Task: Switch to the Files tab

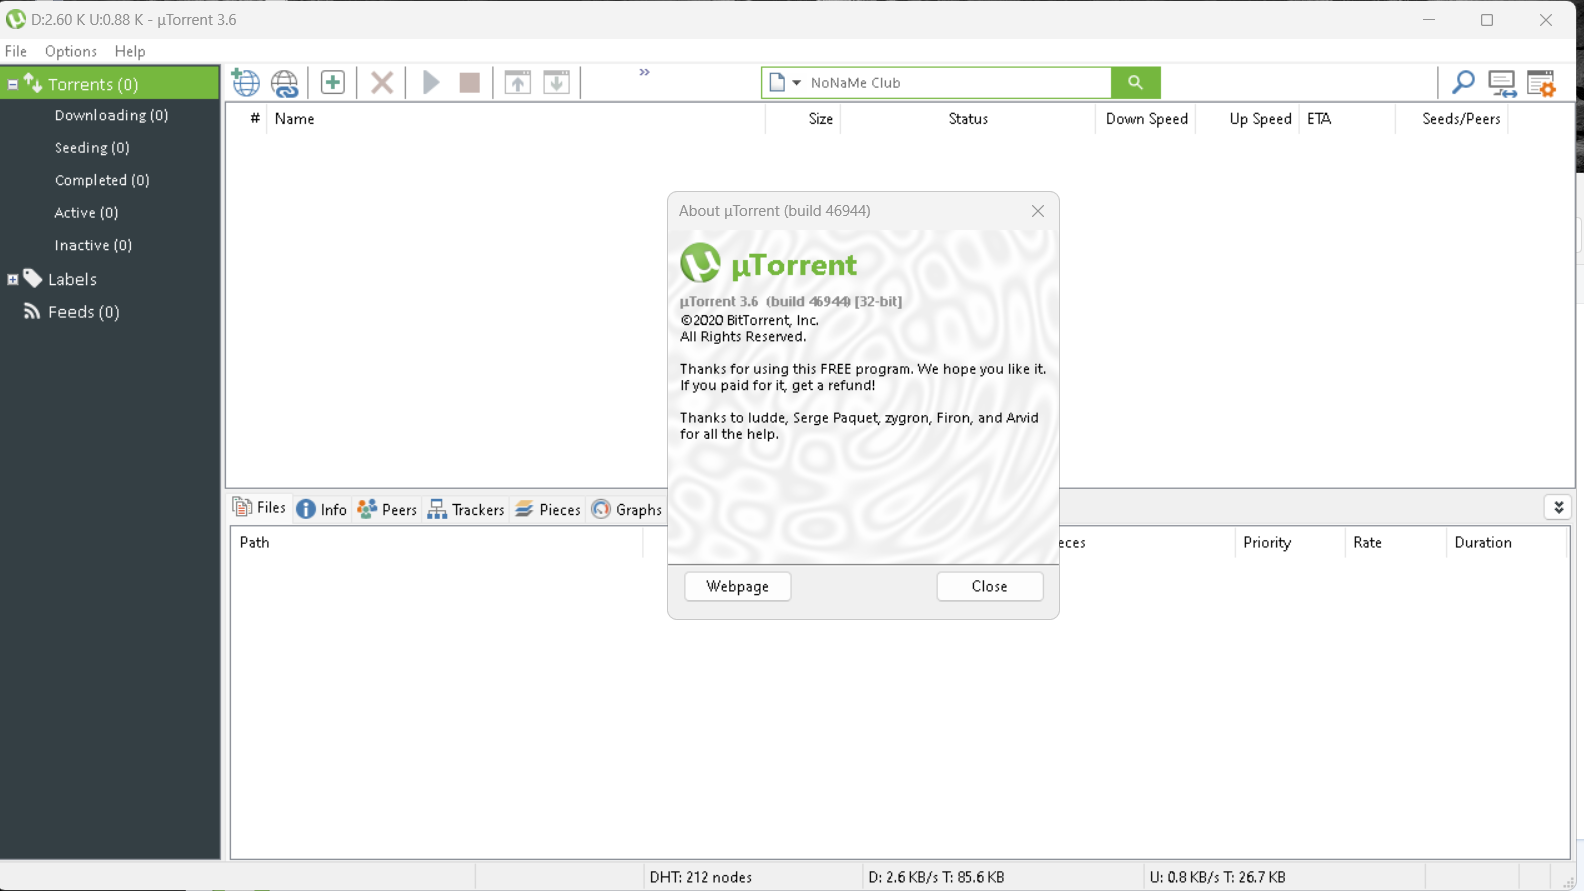Action: (x=260, y=508)
